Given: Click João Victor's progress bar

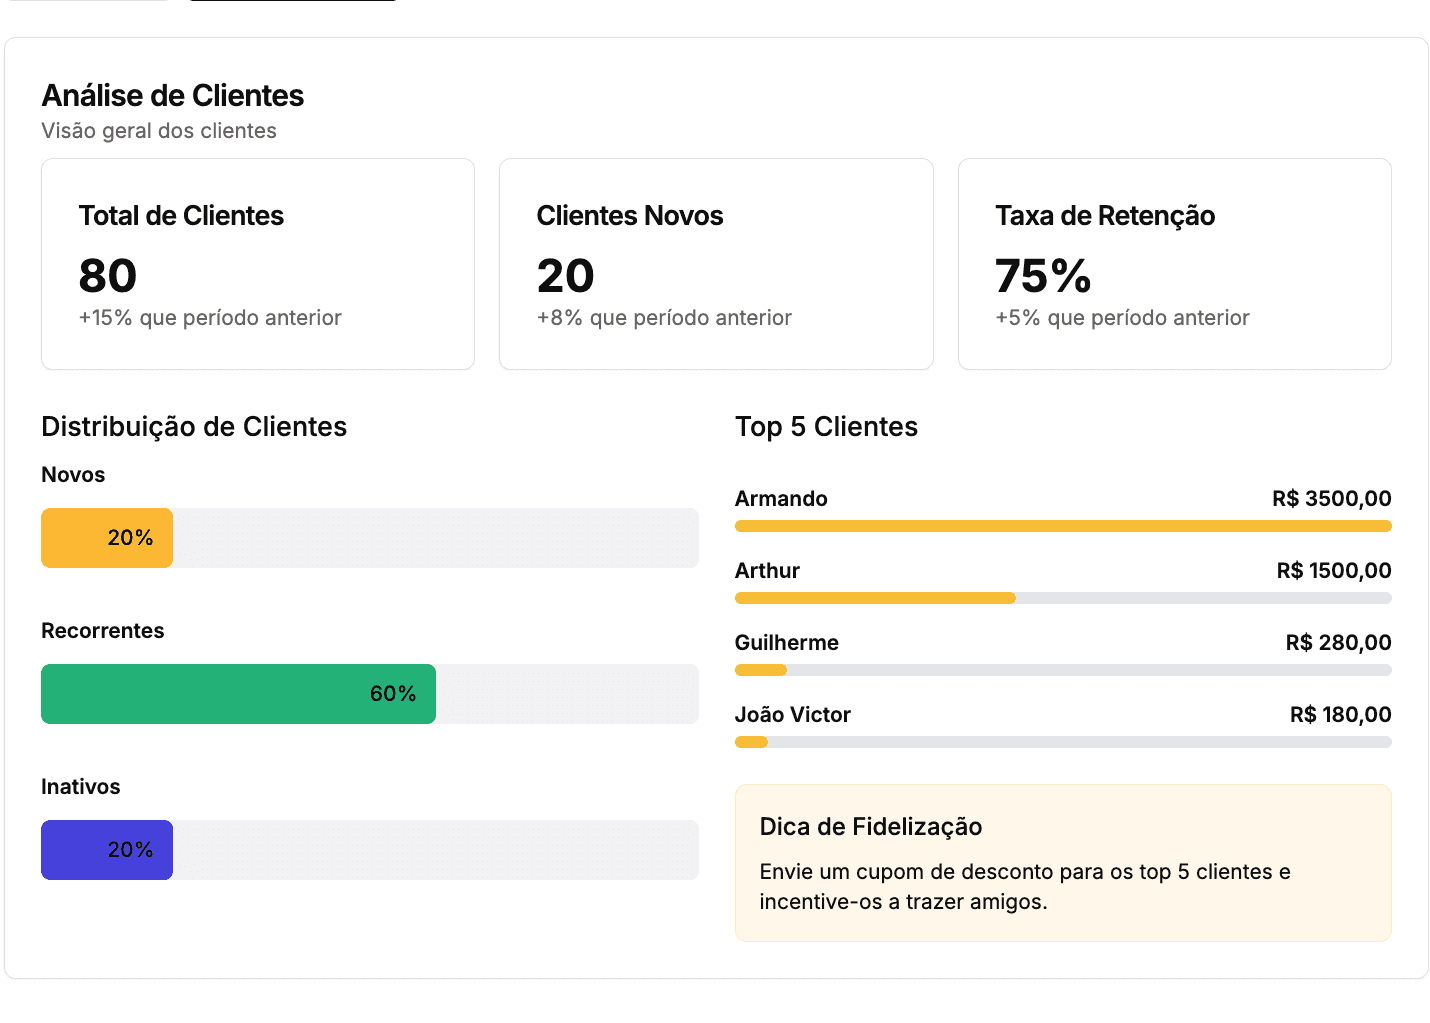Looking at the screenshot, I should (x=1063, y=742).
